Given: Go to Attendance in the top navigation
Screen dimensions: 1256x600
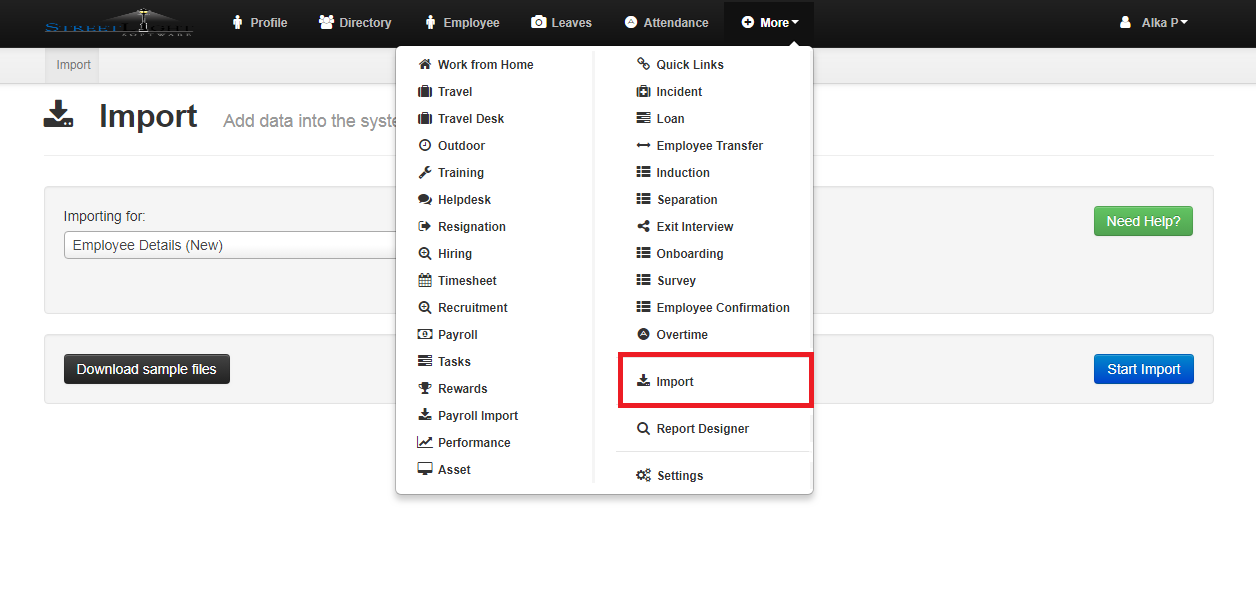Looking at the screenshot, I should [x=666, y=23].
